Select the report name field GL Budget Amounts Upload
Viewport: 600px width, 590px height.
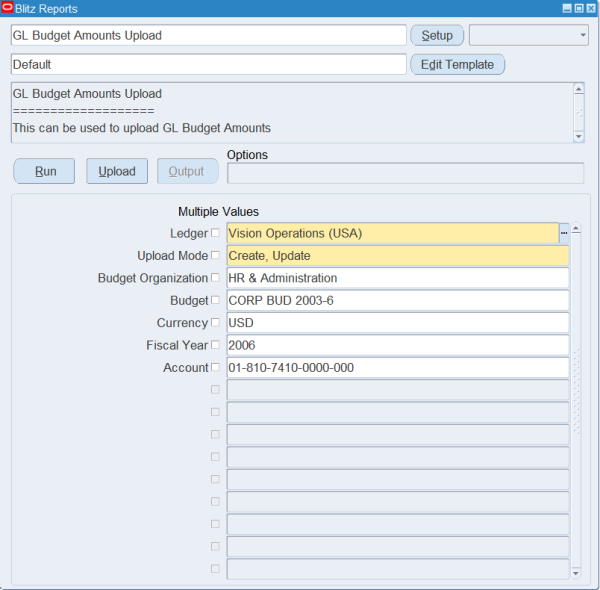(209, 35)
